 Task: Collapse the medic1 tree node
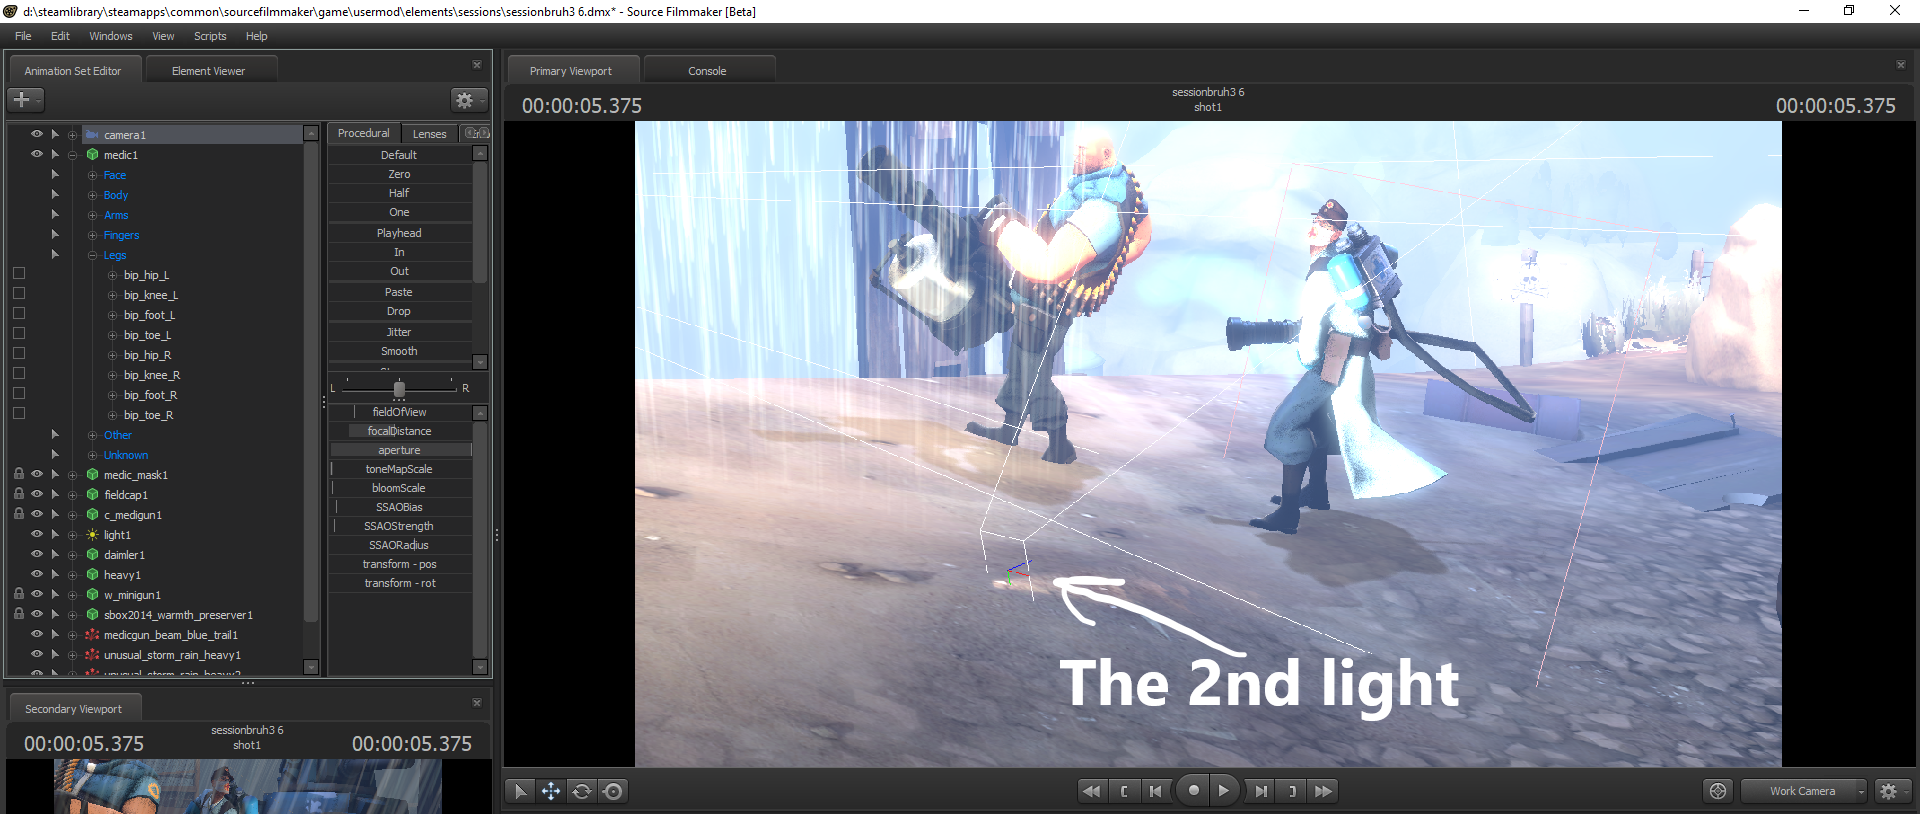pyautogui.click(x=72, y=155)
